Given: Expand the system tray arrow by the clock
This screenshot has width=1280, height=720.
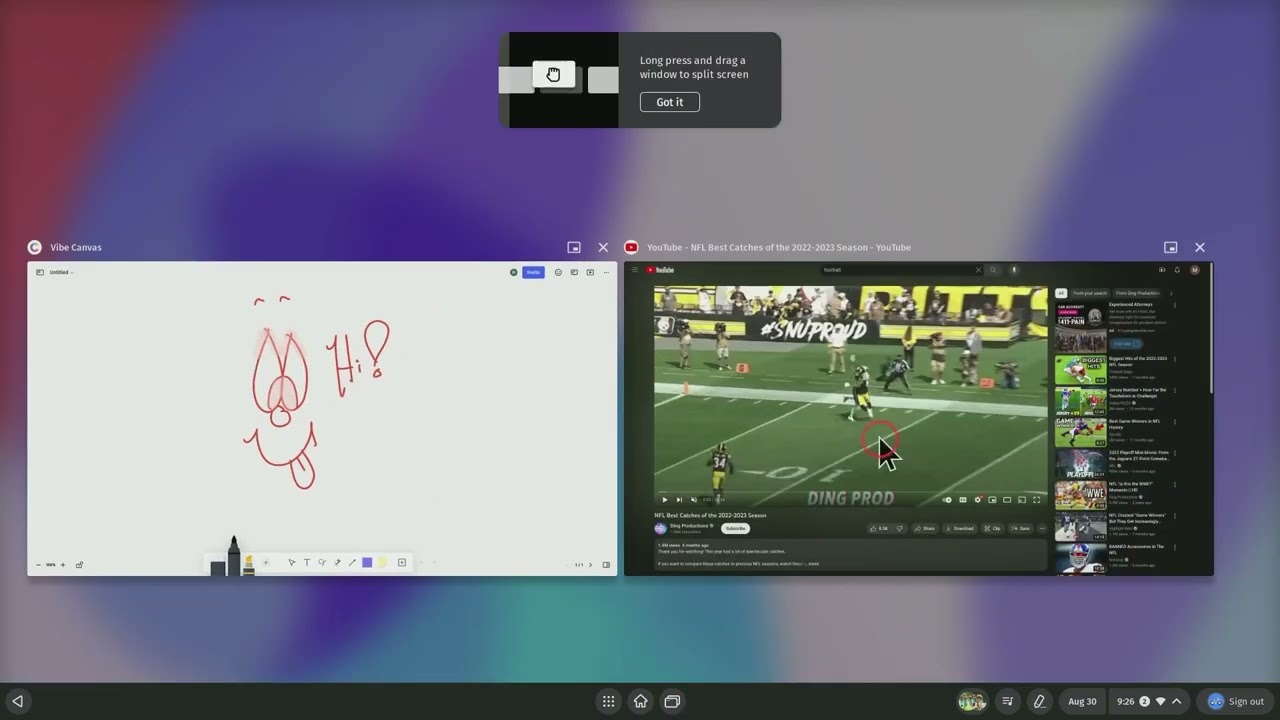Looking at the screenshot, I should (1176, 701).
